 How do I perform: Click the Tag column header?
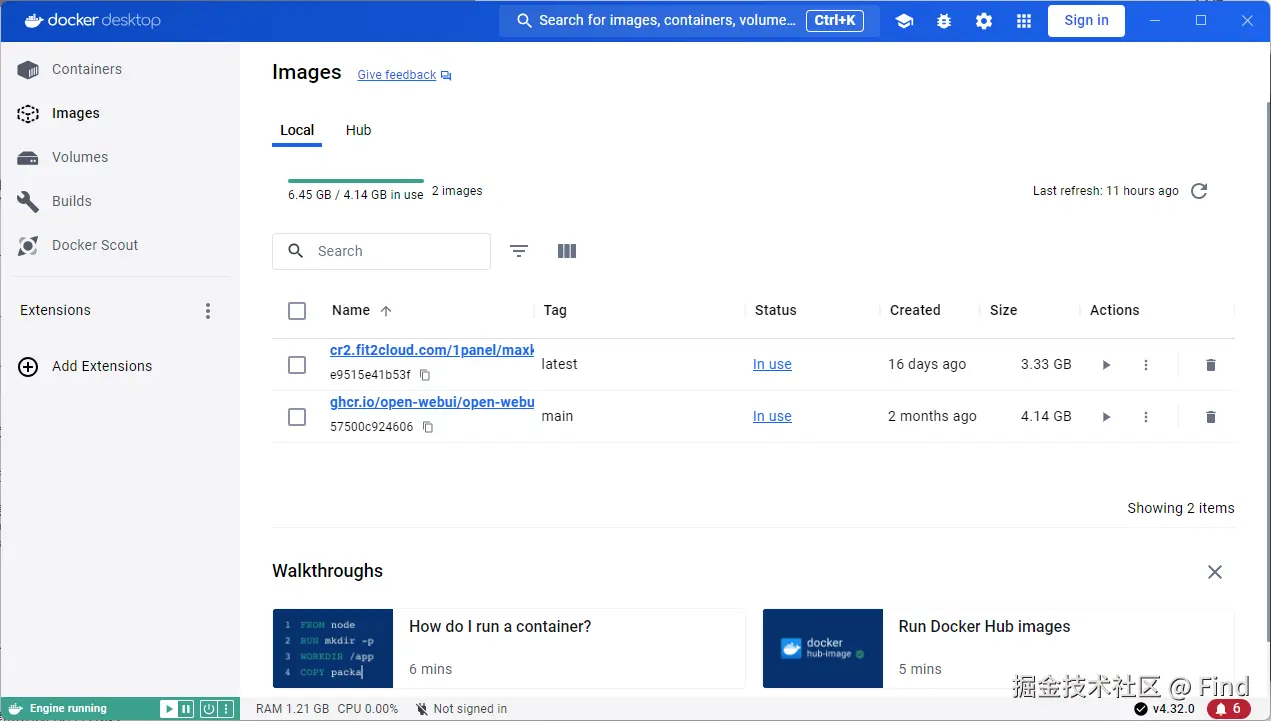(555, 310)
